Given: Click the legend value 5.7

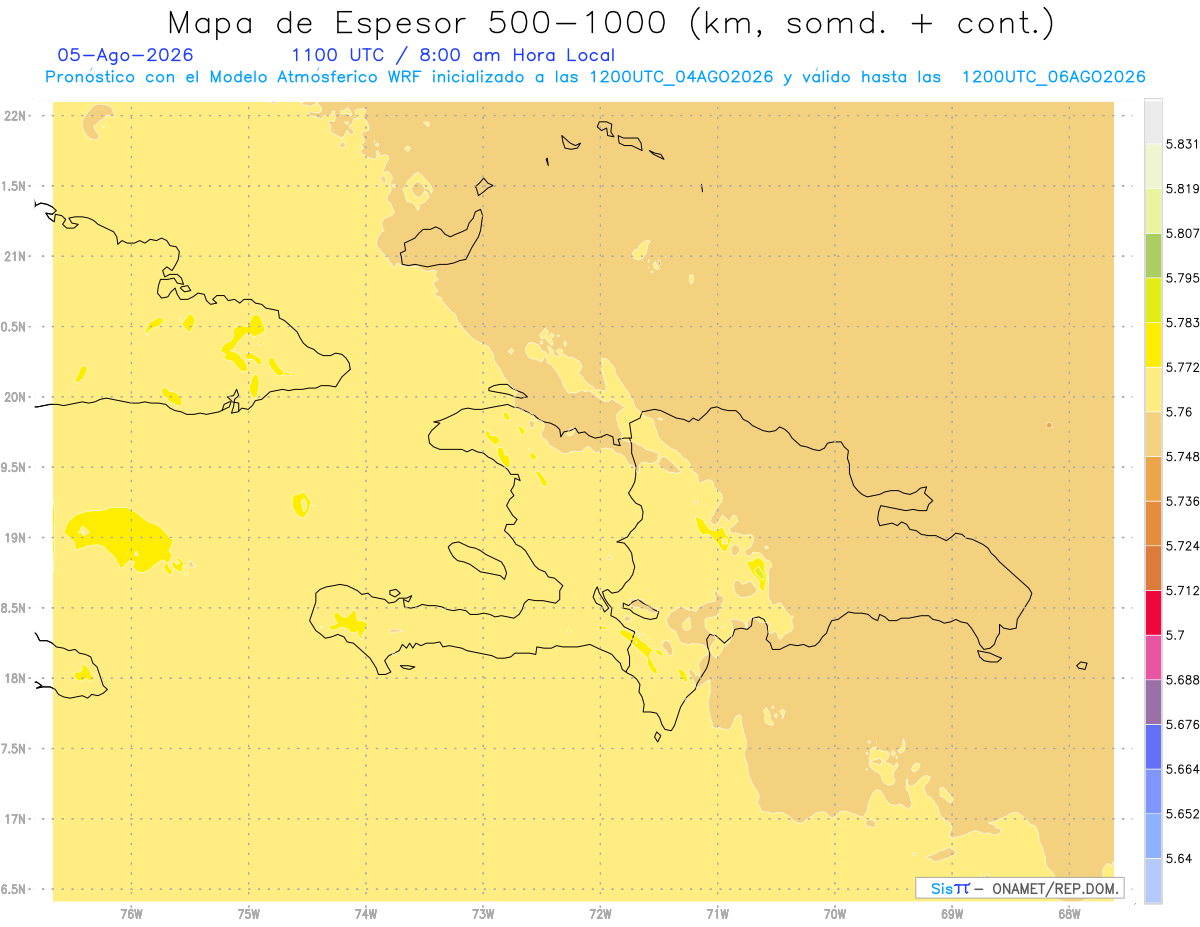Looking at the screenshot, I should pyautogui.click(x=1175, y=635).
